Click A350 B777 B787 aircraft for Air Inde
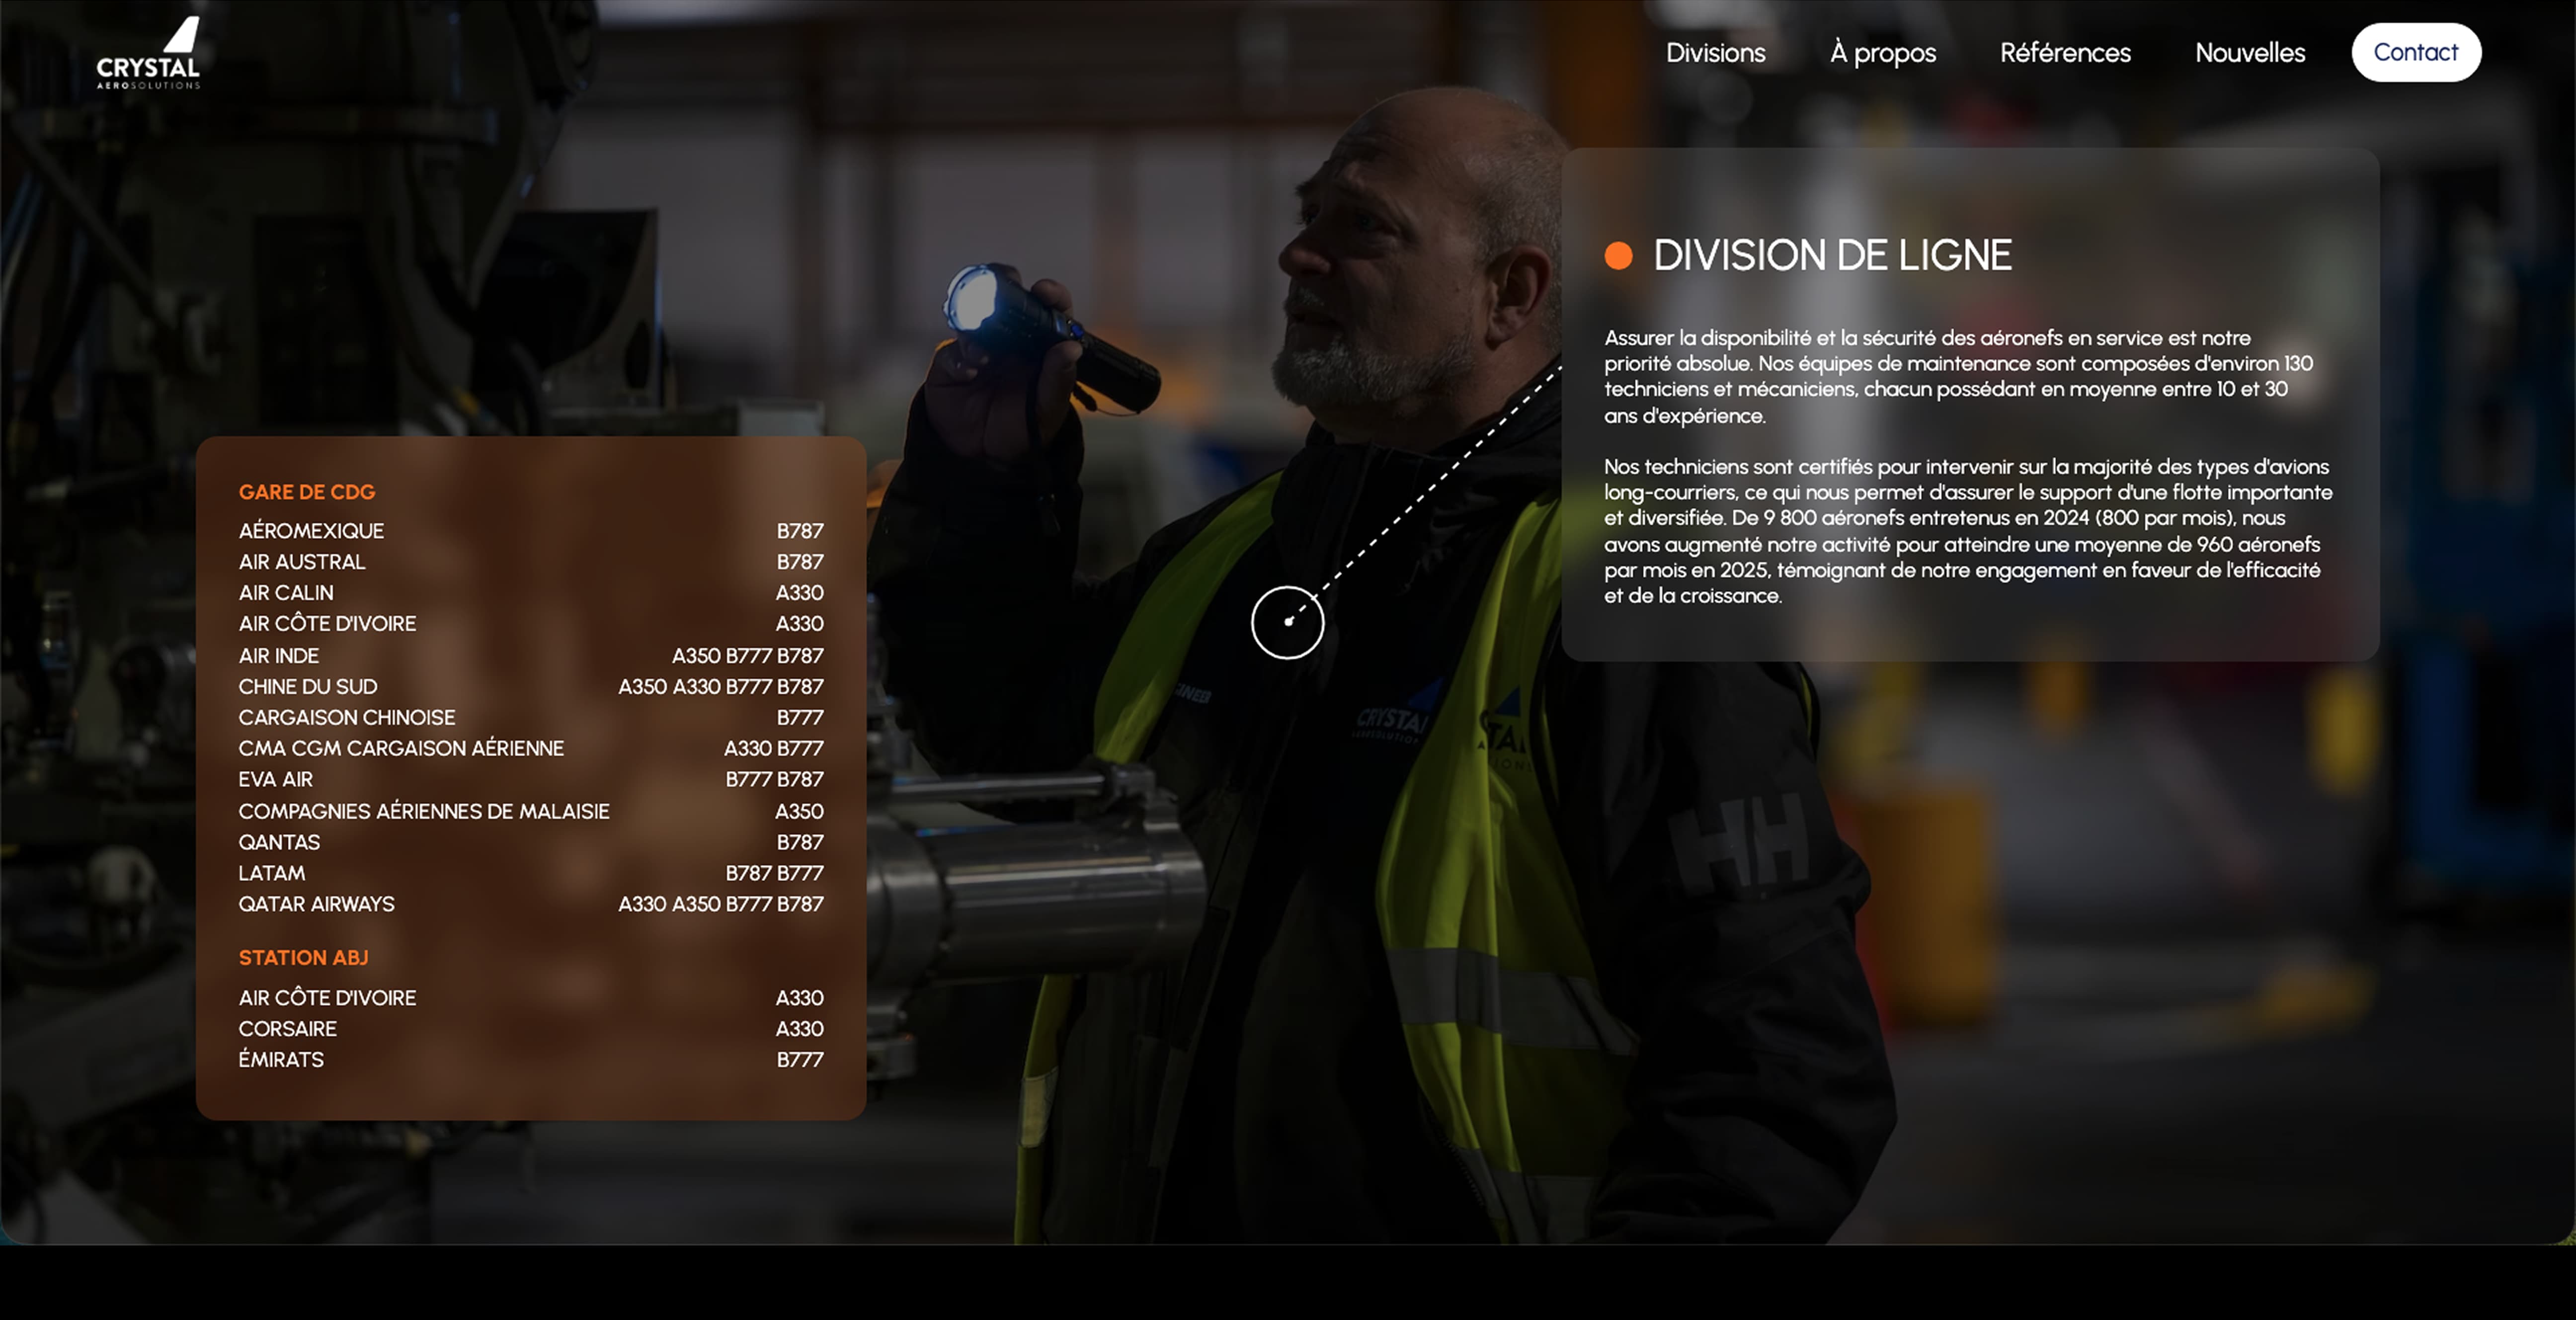 pyautogui.click(x=748, y=656)
